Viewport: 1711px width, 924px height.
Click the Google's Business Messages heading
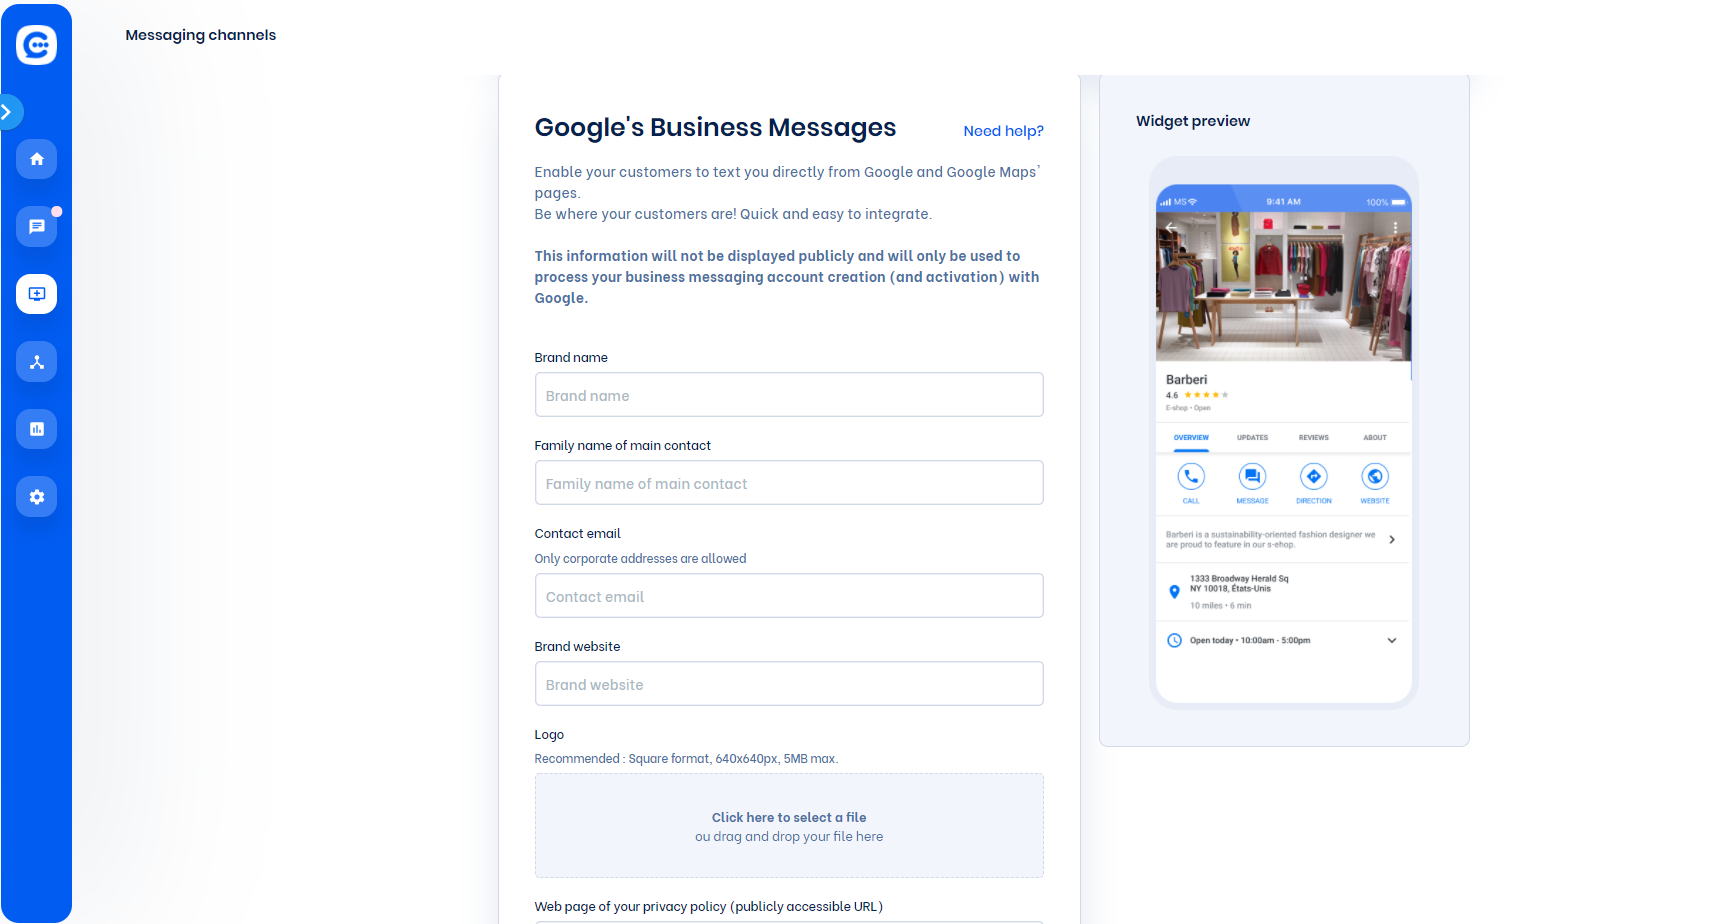(715, 128)
